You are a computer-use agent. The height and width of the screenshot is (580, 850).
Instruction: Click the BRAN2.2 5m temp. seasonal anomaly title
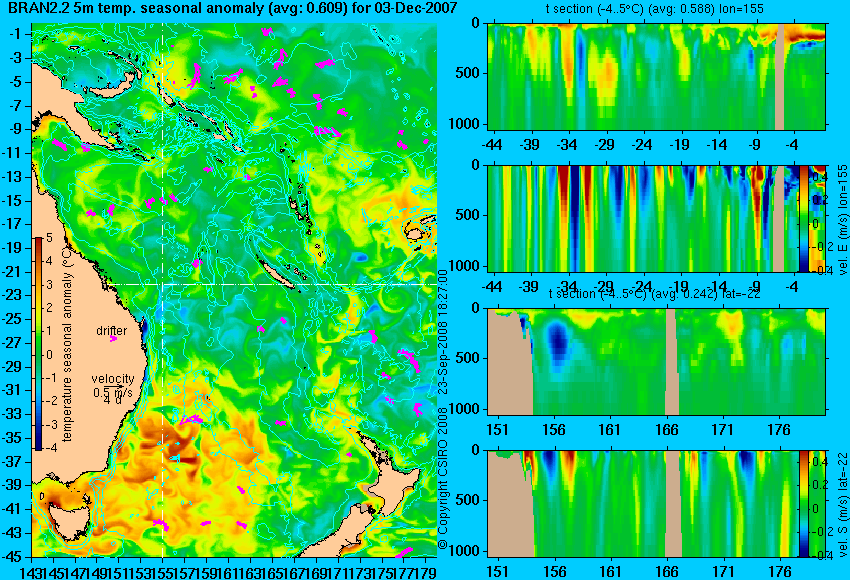(233, 8)
